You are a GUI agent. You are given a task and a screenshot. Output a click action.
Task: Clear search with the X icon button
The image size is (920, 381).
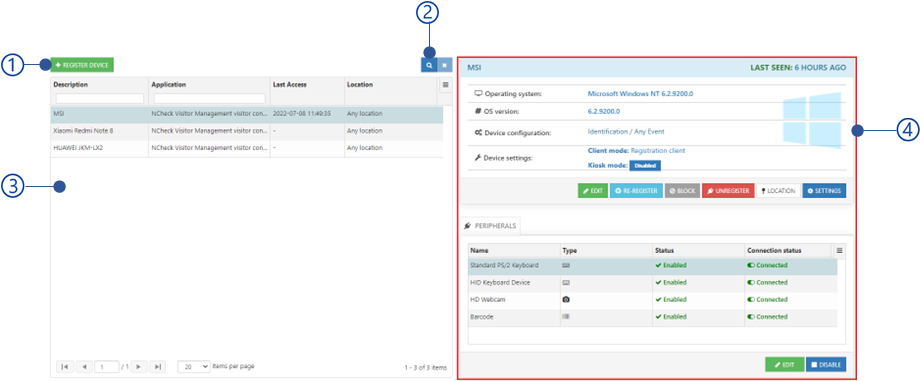pyautogui.click(x=445, y=65)
